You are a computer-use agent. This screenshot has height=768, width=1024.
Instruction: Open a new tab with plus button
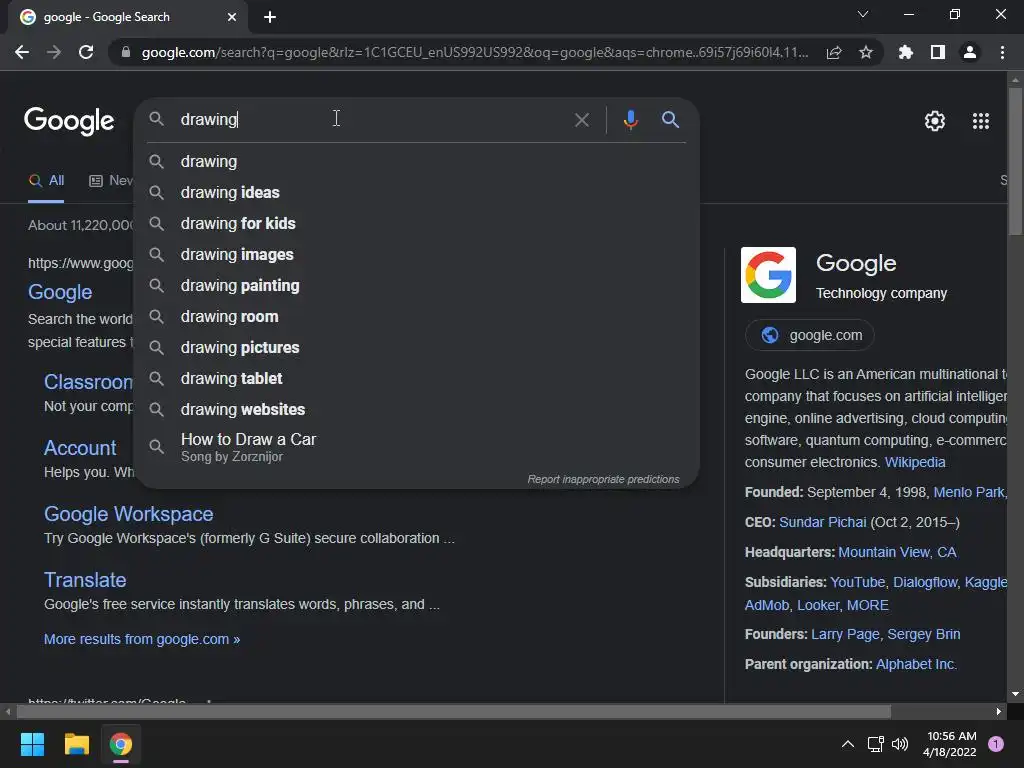pos(270,17)
